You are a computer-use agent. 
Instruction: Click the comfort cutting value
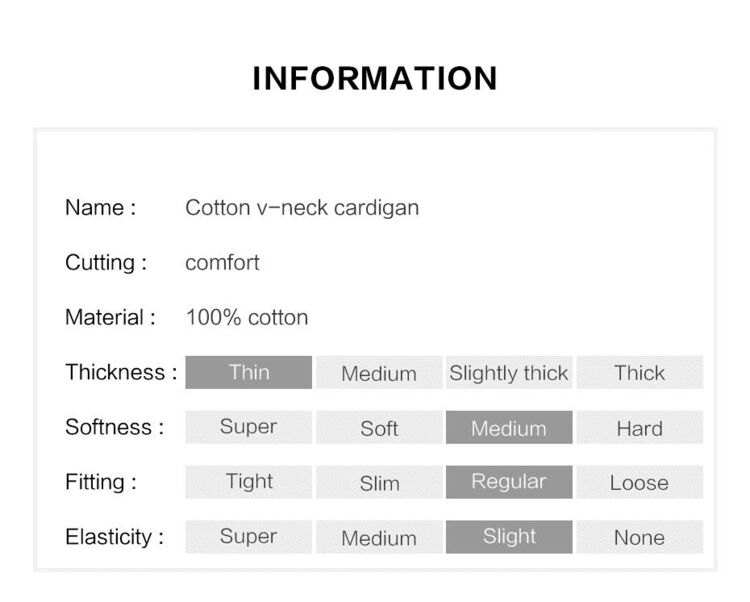(222, 263)
